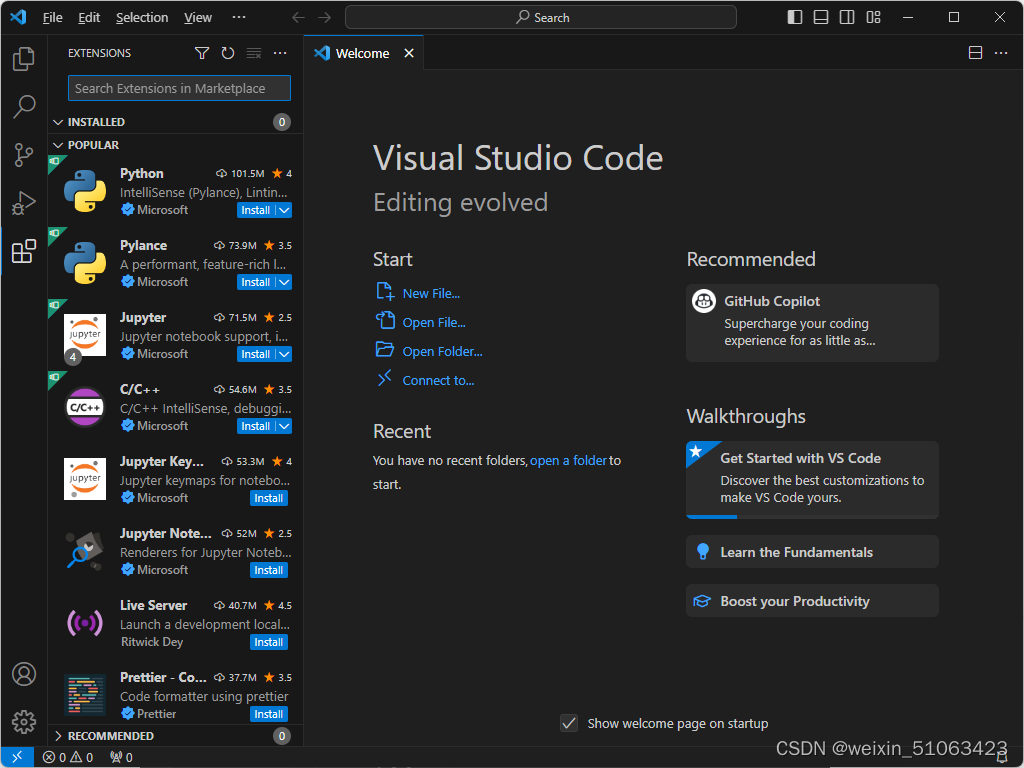Filter extensions using the funnel icon
Image resolution: width=1024 pixels, height=768 pixels.
pyautogui.click(x=202, y=53)
